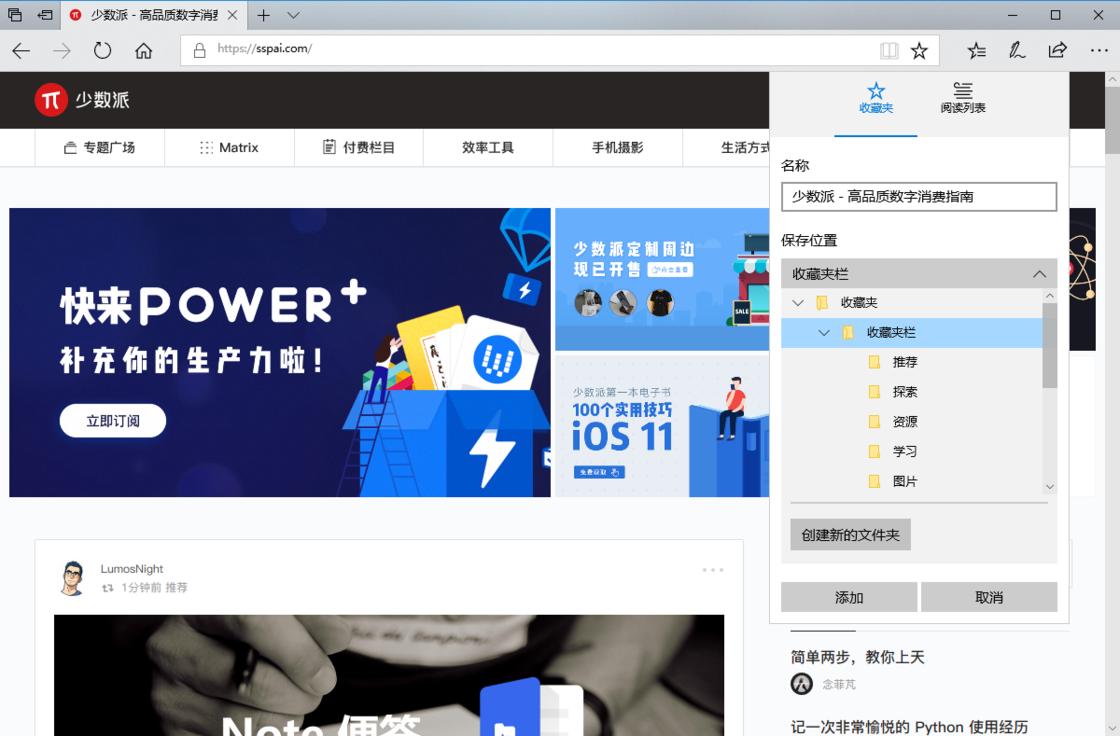
Task: Open the Edge more options menu
Action: (x=1099, y=51)
